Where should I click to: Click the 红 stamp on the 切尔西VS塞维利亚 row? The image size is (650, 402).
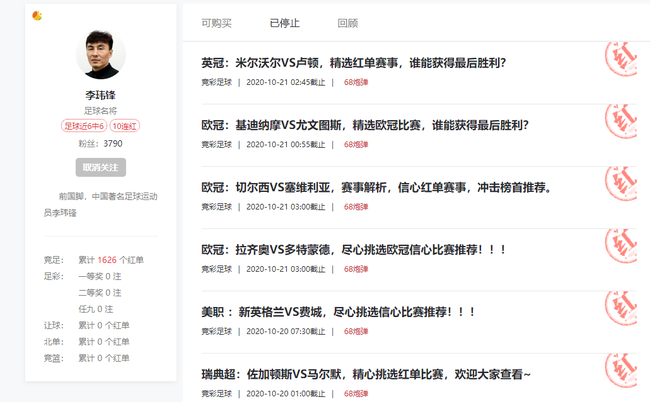(x=621, y=184)
